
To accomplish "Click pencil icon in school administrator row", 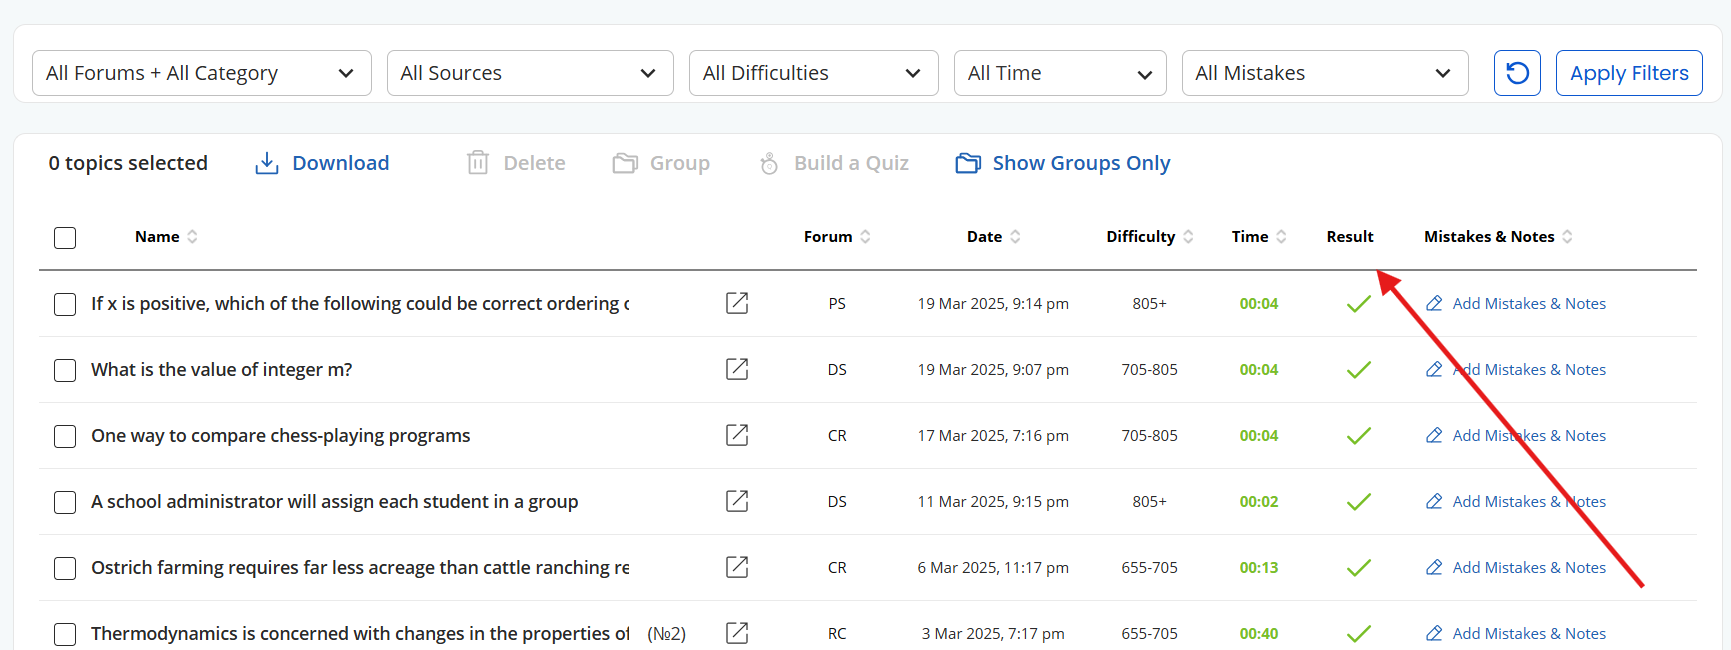I will [1434, 501].
